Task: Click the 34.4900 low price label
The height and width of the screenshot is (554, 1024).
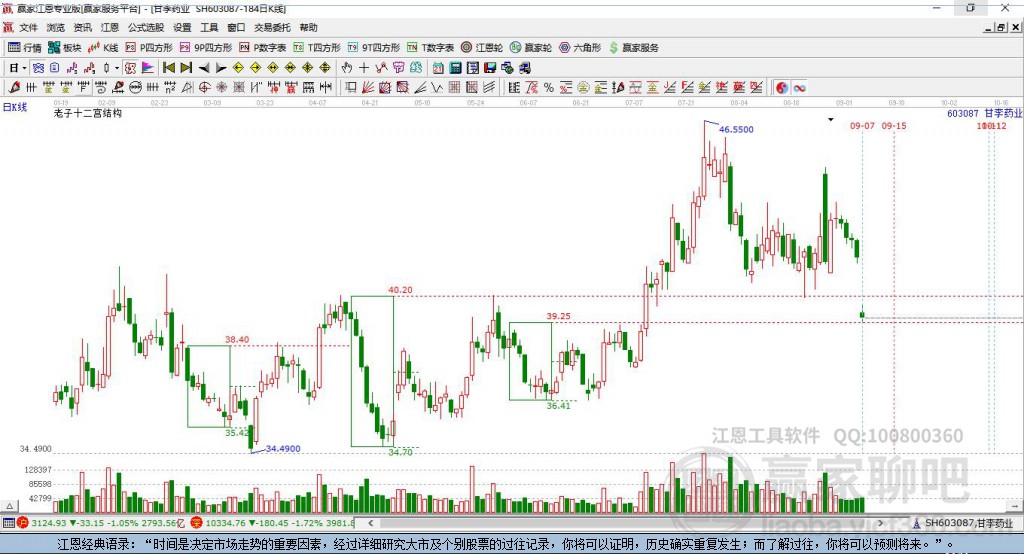Action: (x=283, y=449)
